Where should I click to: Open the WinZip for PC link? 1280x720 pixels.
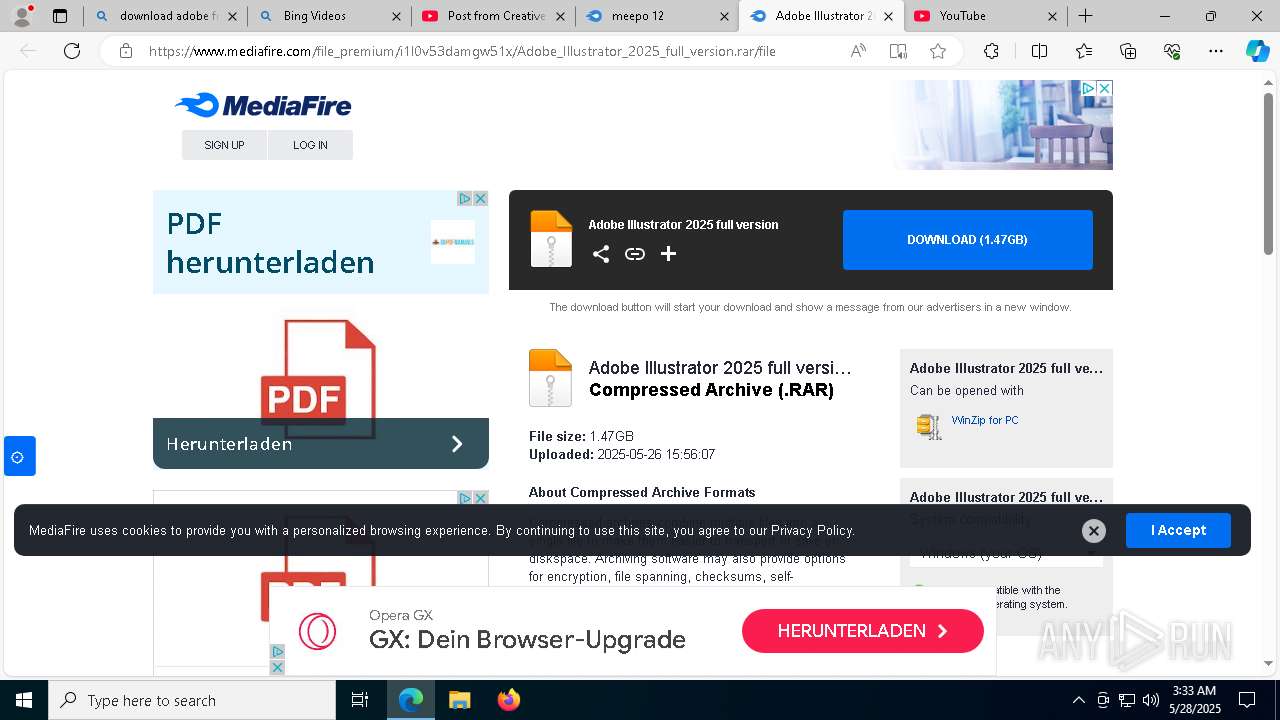pos(985,420)
